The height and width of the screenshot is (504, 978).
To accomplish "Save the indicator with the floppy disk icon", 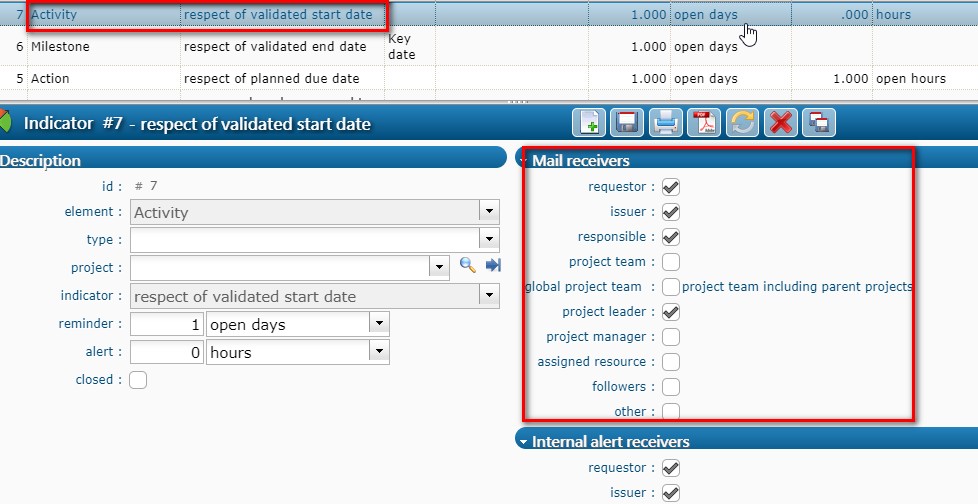I will [x=627, y=123].
